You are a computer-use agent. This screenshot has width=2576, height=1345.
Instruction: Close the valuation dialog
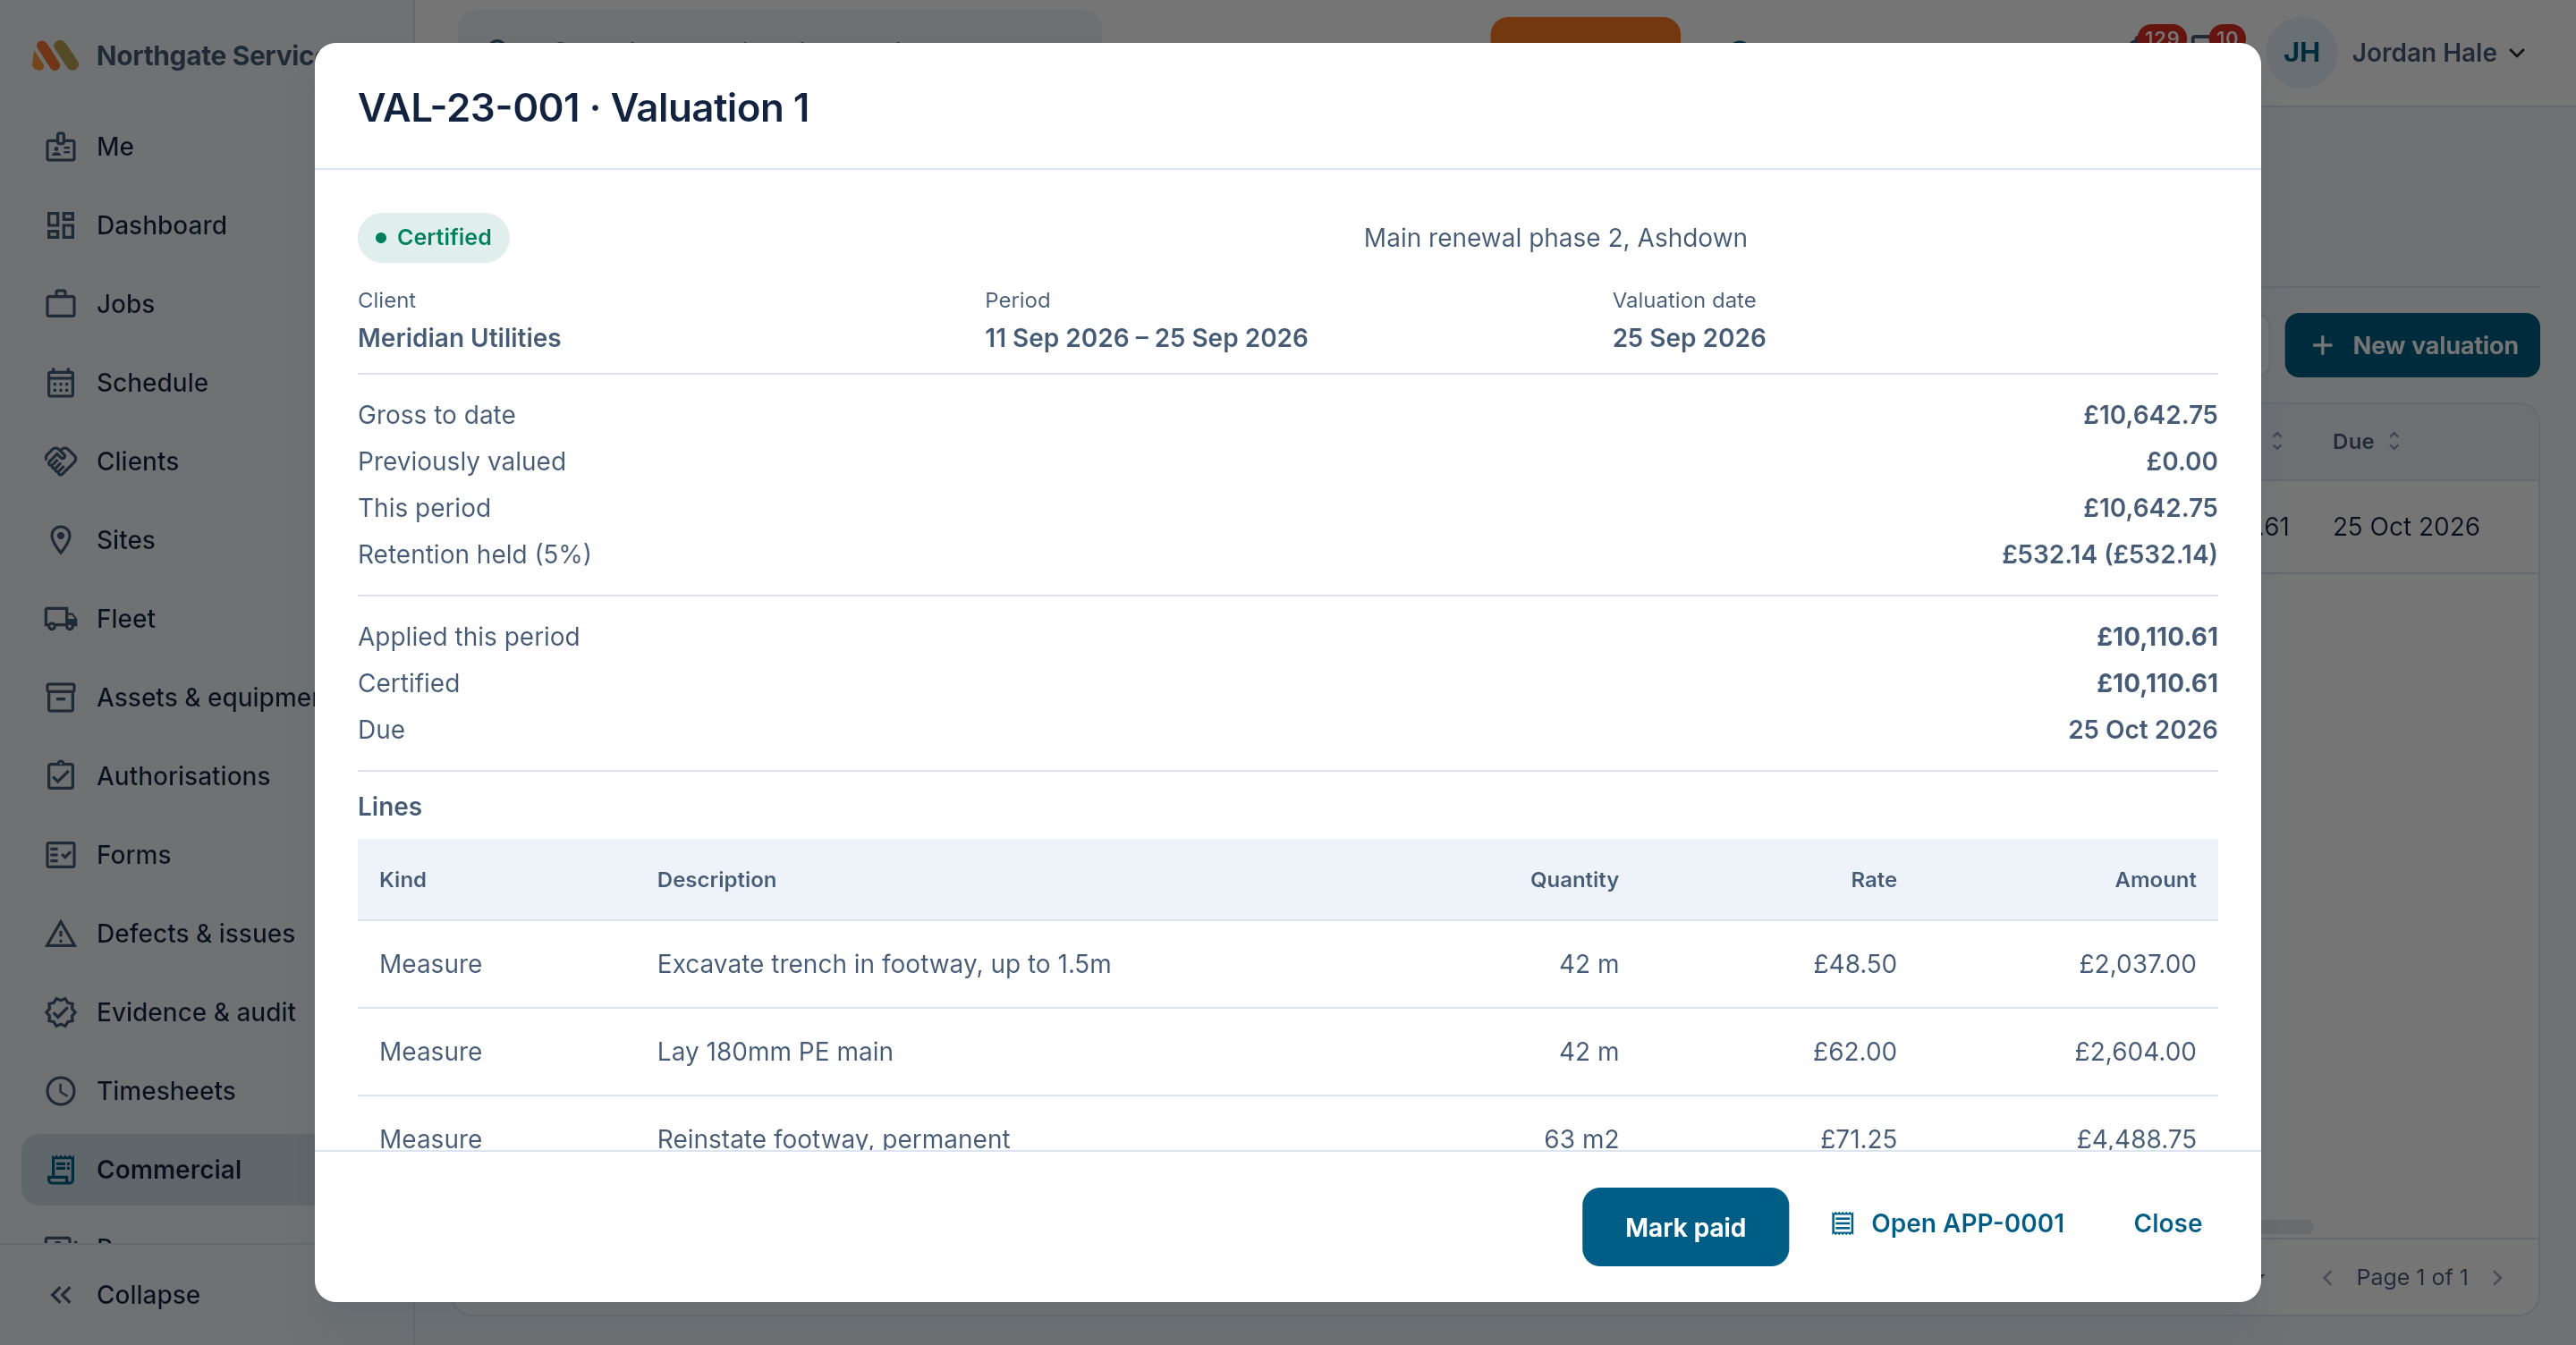[x=2167, y=1224]
